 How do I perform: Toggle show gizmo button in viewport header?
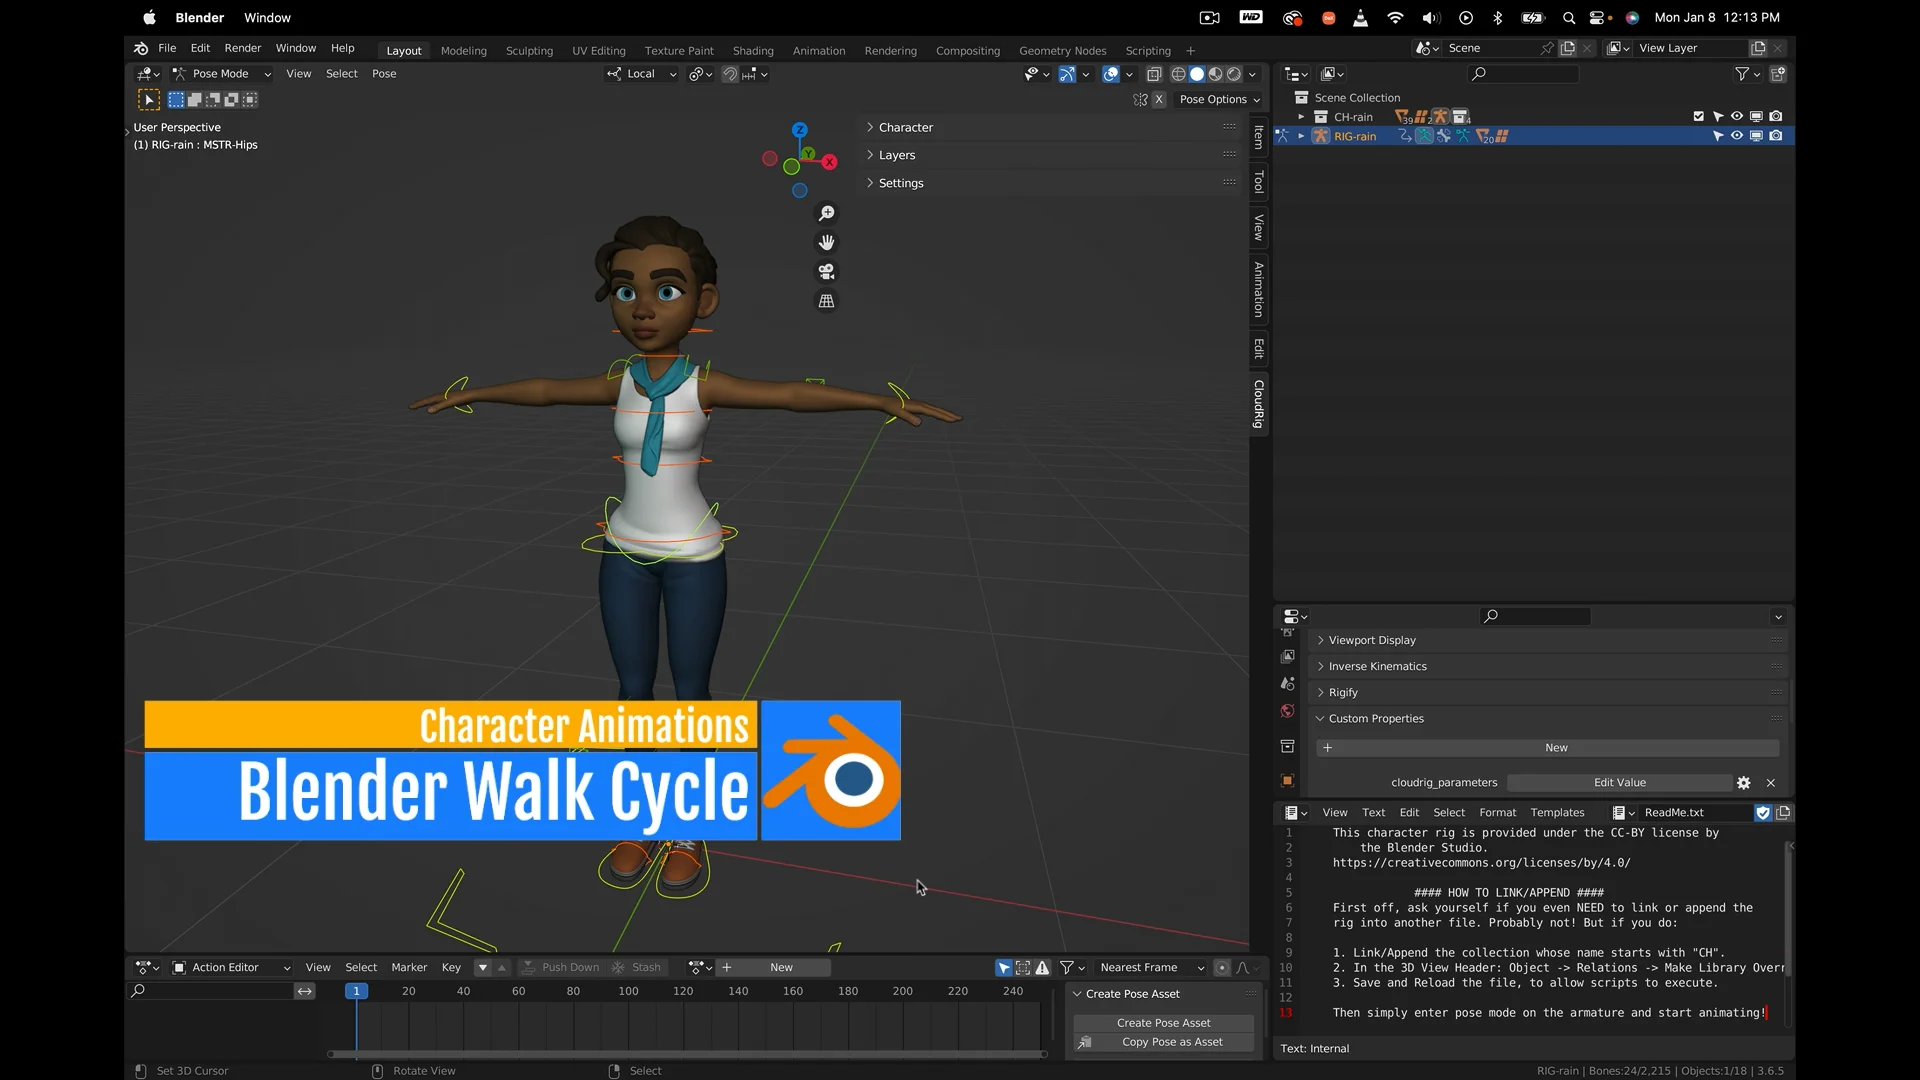pos(1067,74)
